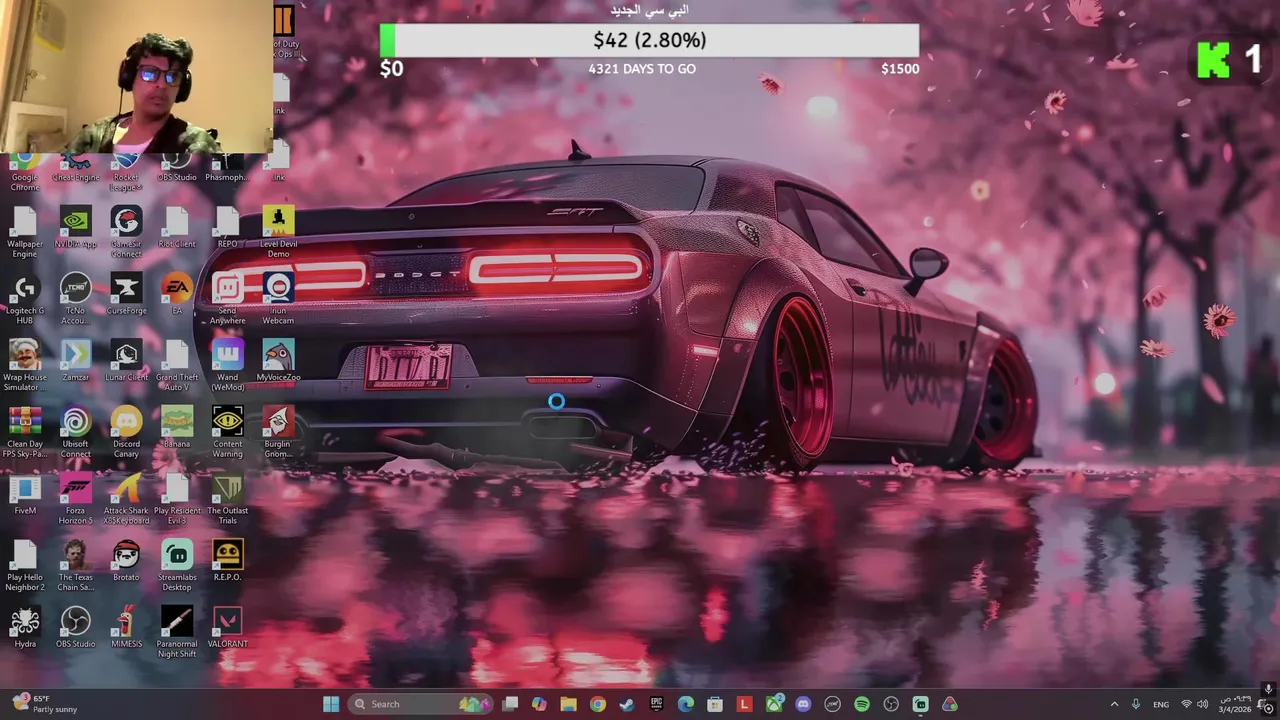Image resolution: width=1280 pixels, height=720 pixels.
Task: Open The Outlast Trials desktop icon
Action: pyautogui.click(x=227, y=499)
